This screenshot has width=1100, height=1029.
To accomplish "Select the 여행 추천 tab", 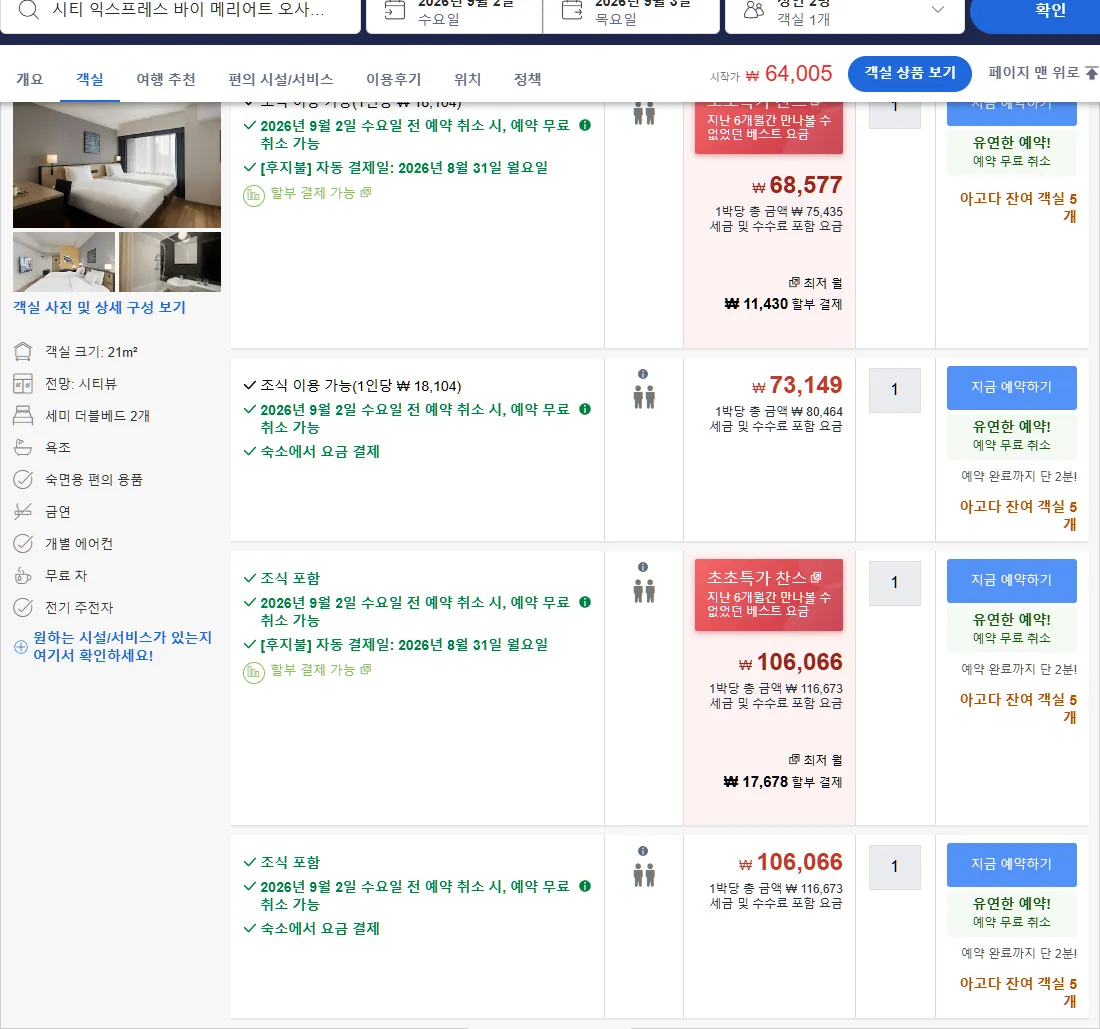I will [166, 79].
